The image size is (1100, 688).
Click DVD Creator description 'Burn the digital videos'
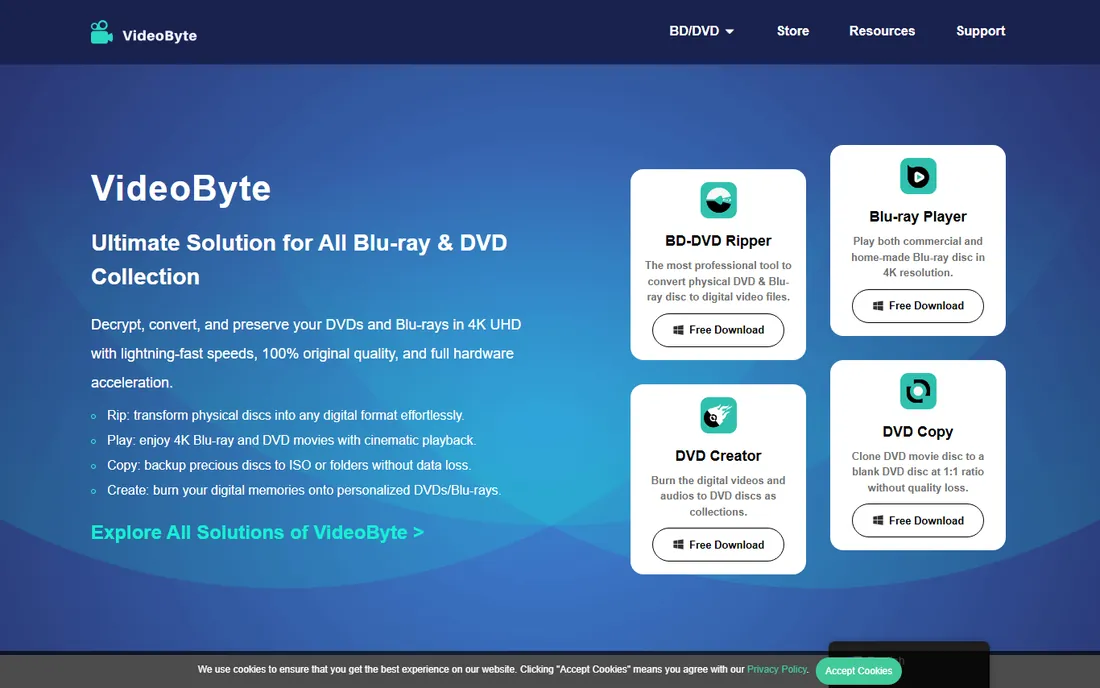(x=718, y=496)
